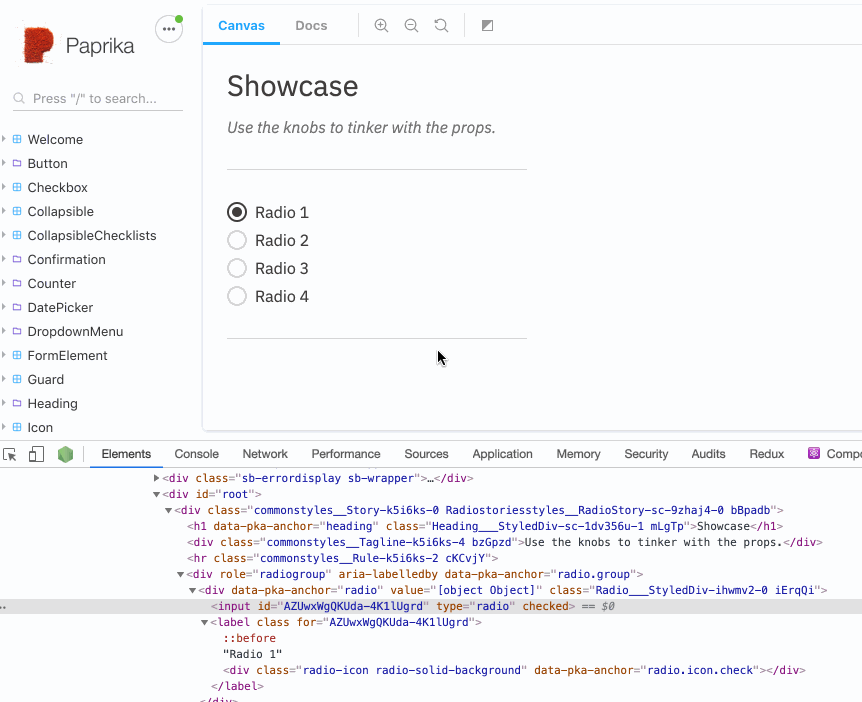The width and height of the screenshot is (862, 702).
Task: Click the Tagline div DOM line
Action: point(505,543)
